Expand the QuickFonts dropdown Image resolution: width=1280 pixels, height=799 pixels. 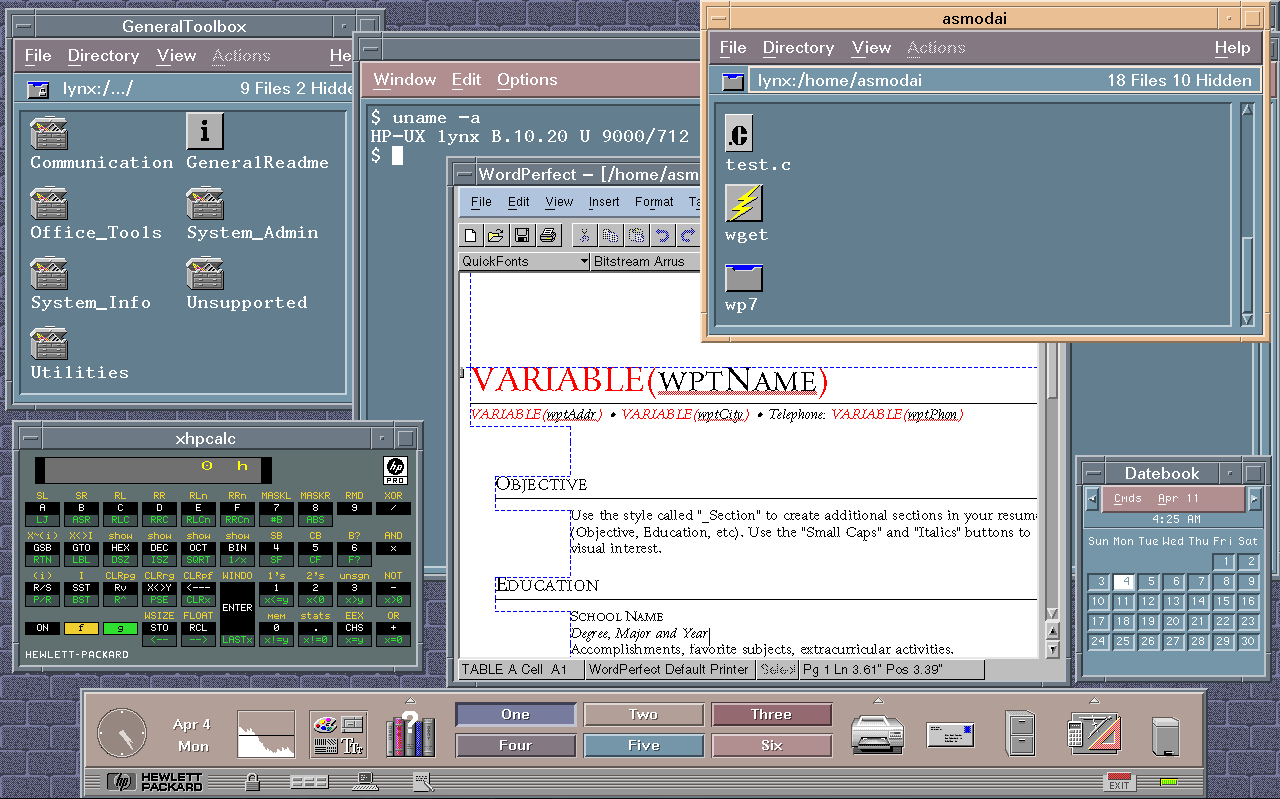(584, 261)
